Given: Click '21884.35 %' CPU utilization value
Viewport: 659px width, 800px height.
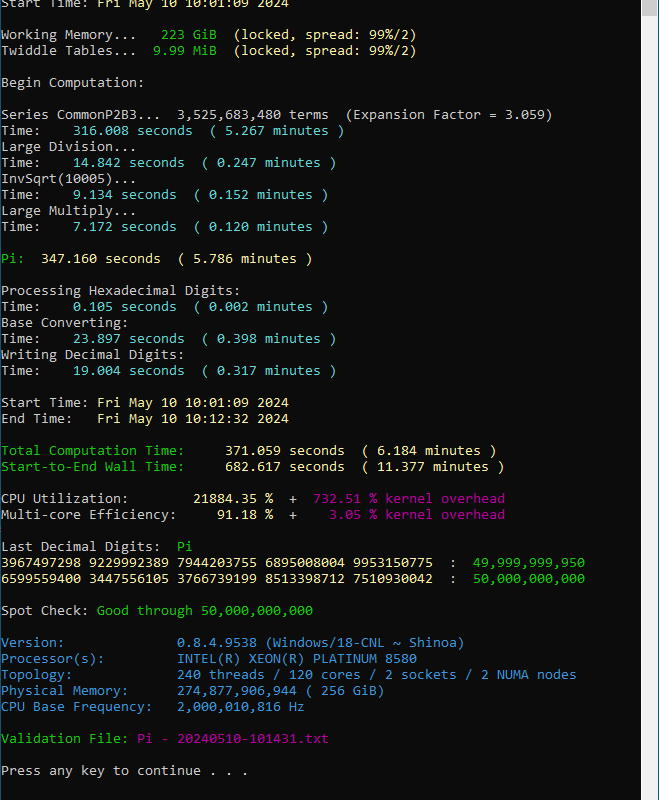Looking at the screenshot, I should 233,498.
